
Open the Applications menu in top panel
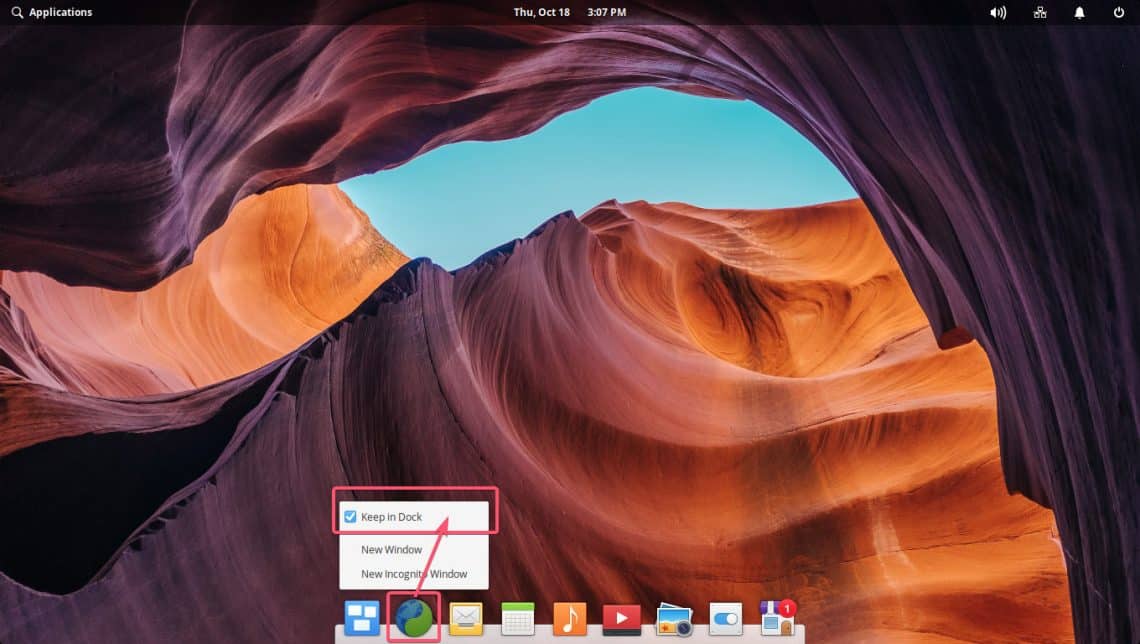pyautogui.click(x=52, y=12)
